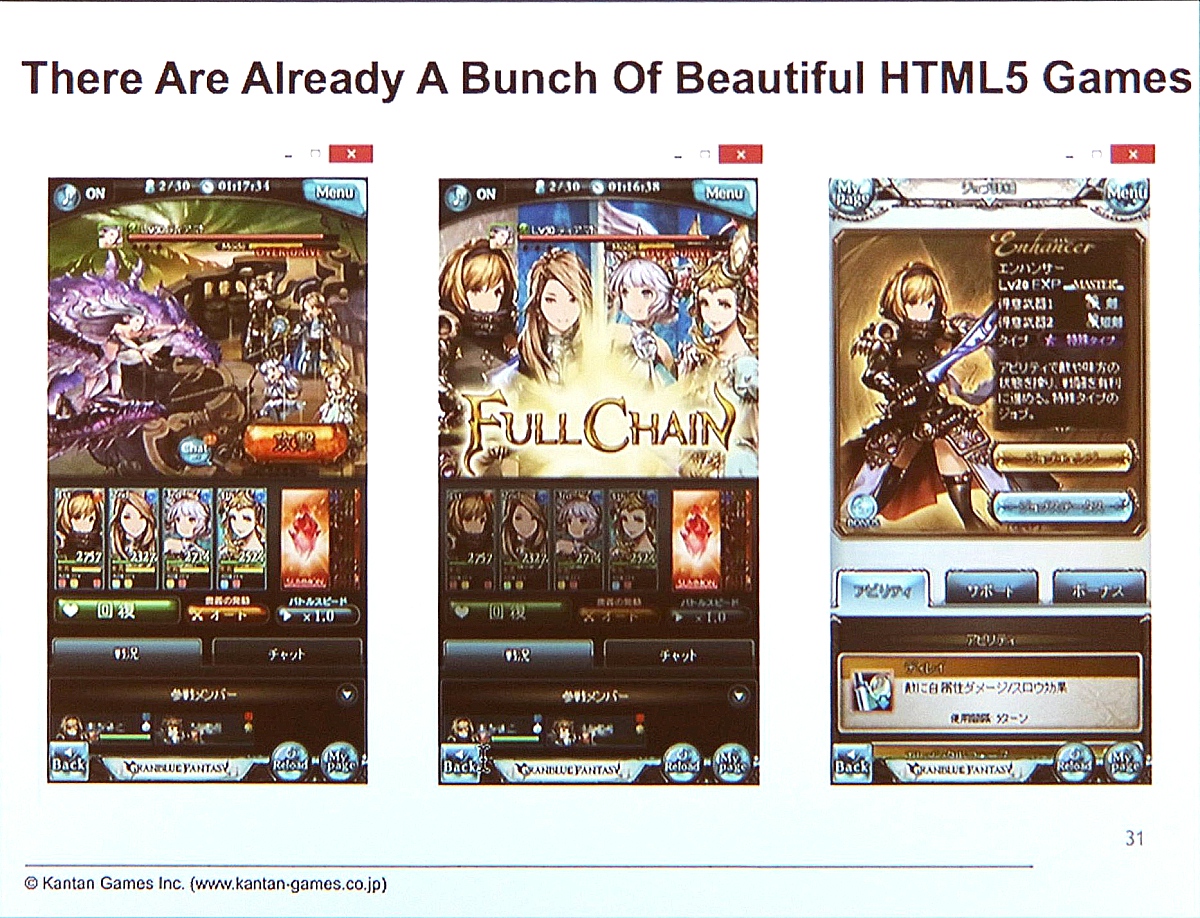Open the Chat bubble icon in left battle window
Screen dimensions: 1200x918
[194, 450]
